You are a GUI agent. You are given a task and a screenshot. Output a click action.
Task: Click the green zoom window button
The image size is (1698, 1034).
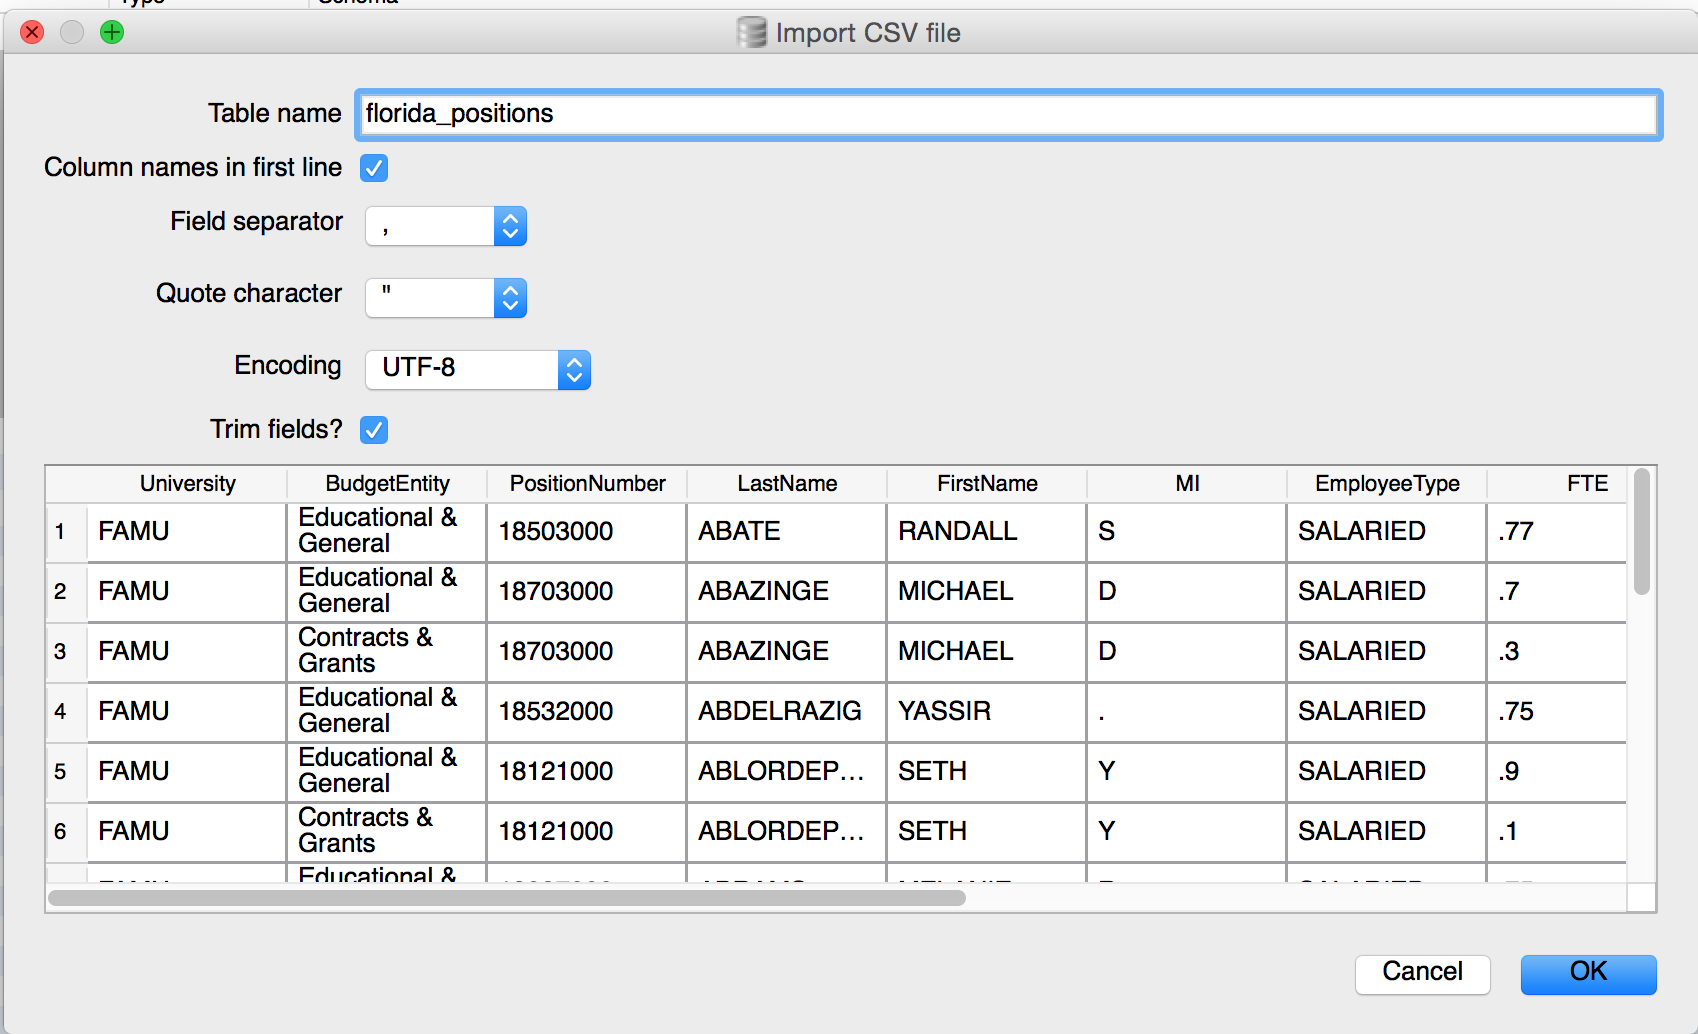[112, 32]
